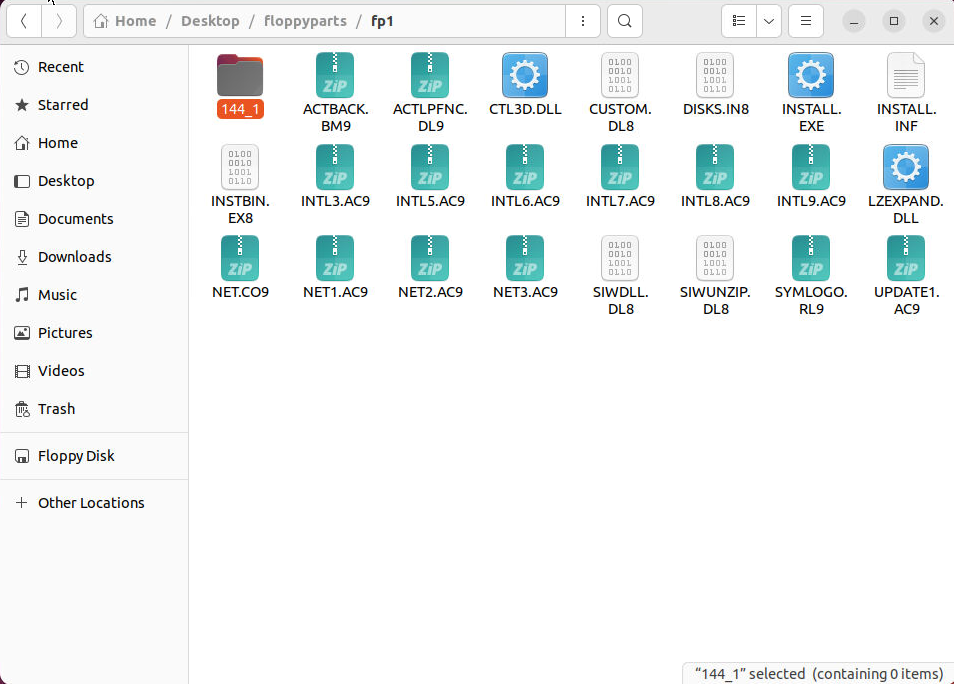This screenshot has width=954, height=684.
Task: Navigate to Desktop in the breadcrumb path
Action: (x=210, y=20)
